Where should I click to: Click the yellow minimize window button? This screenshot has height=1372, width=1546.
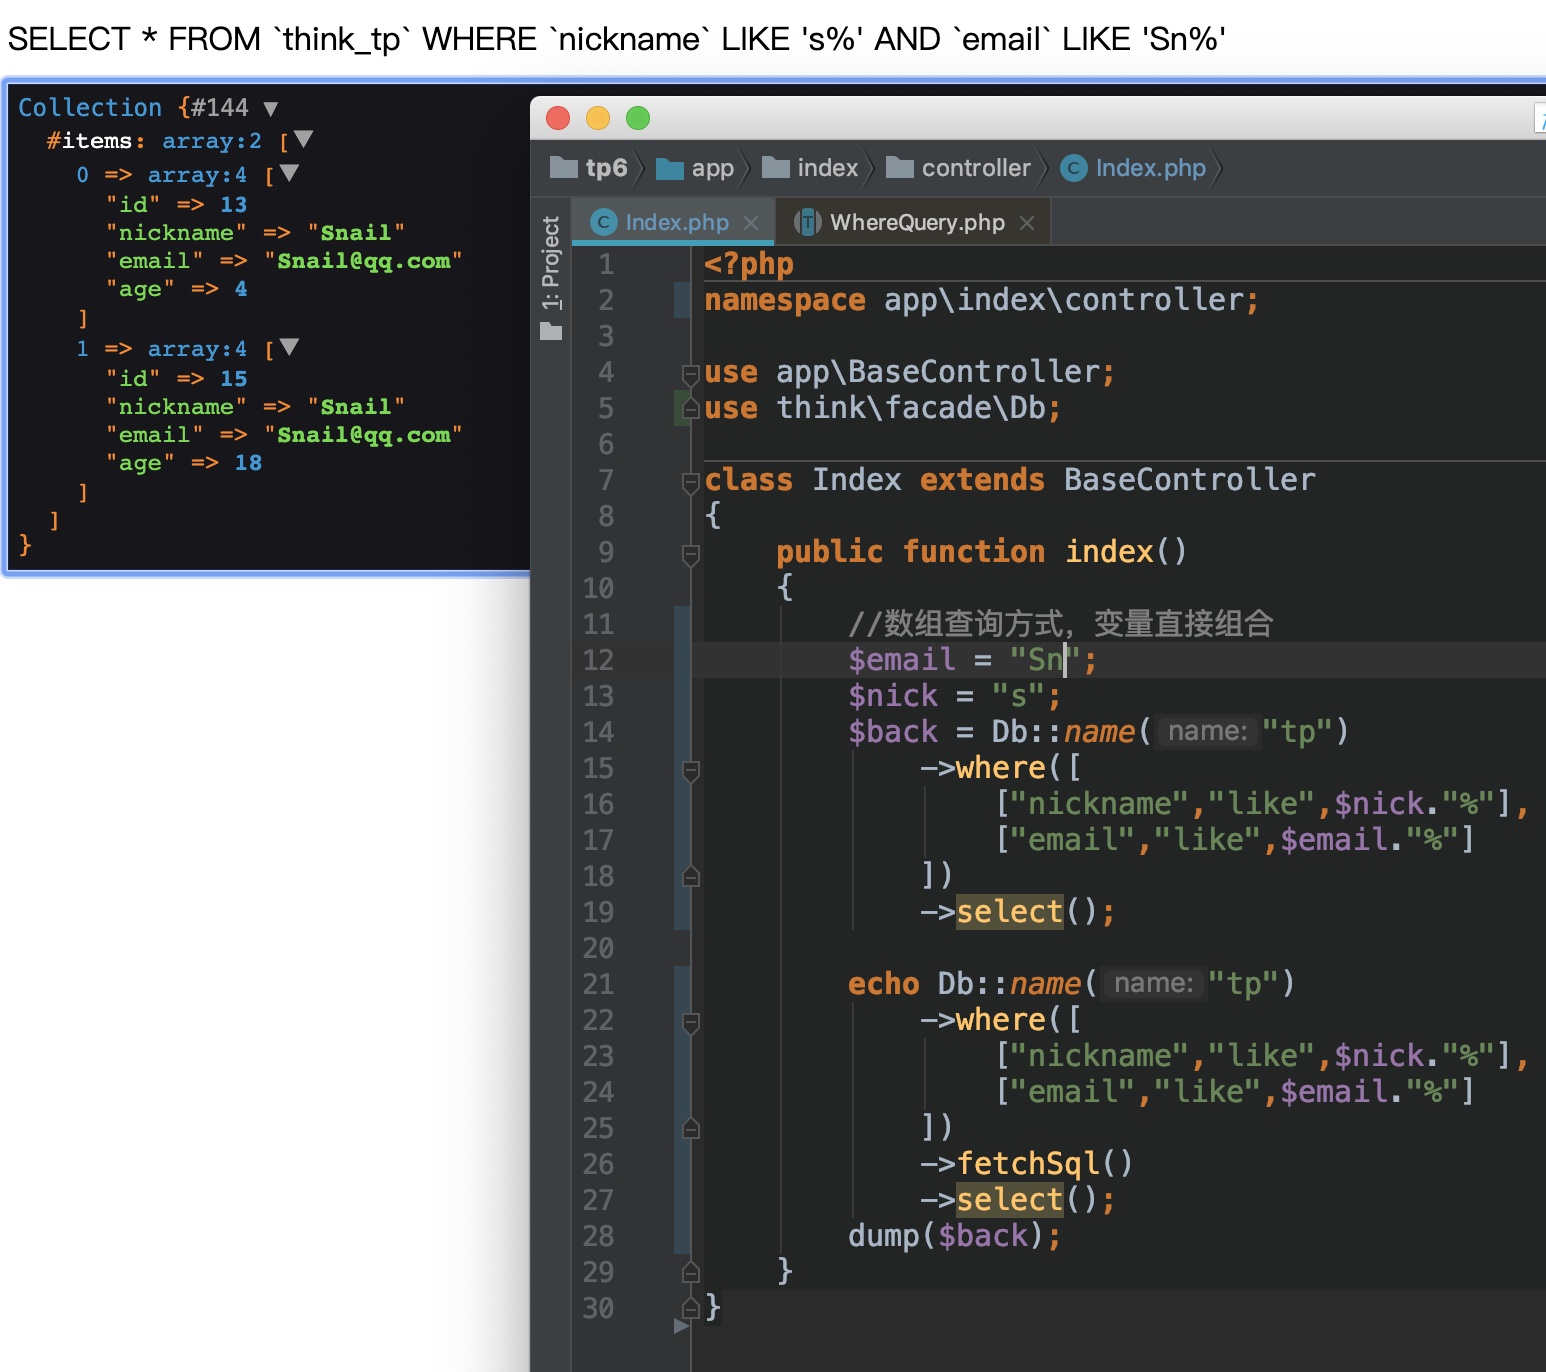(x=598, y=118)
